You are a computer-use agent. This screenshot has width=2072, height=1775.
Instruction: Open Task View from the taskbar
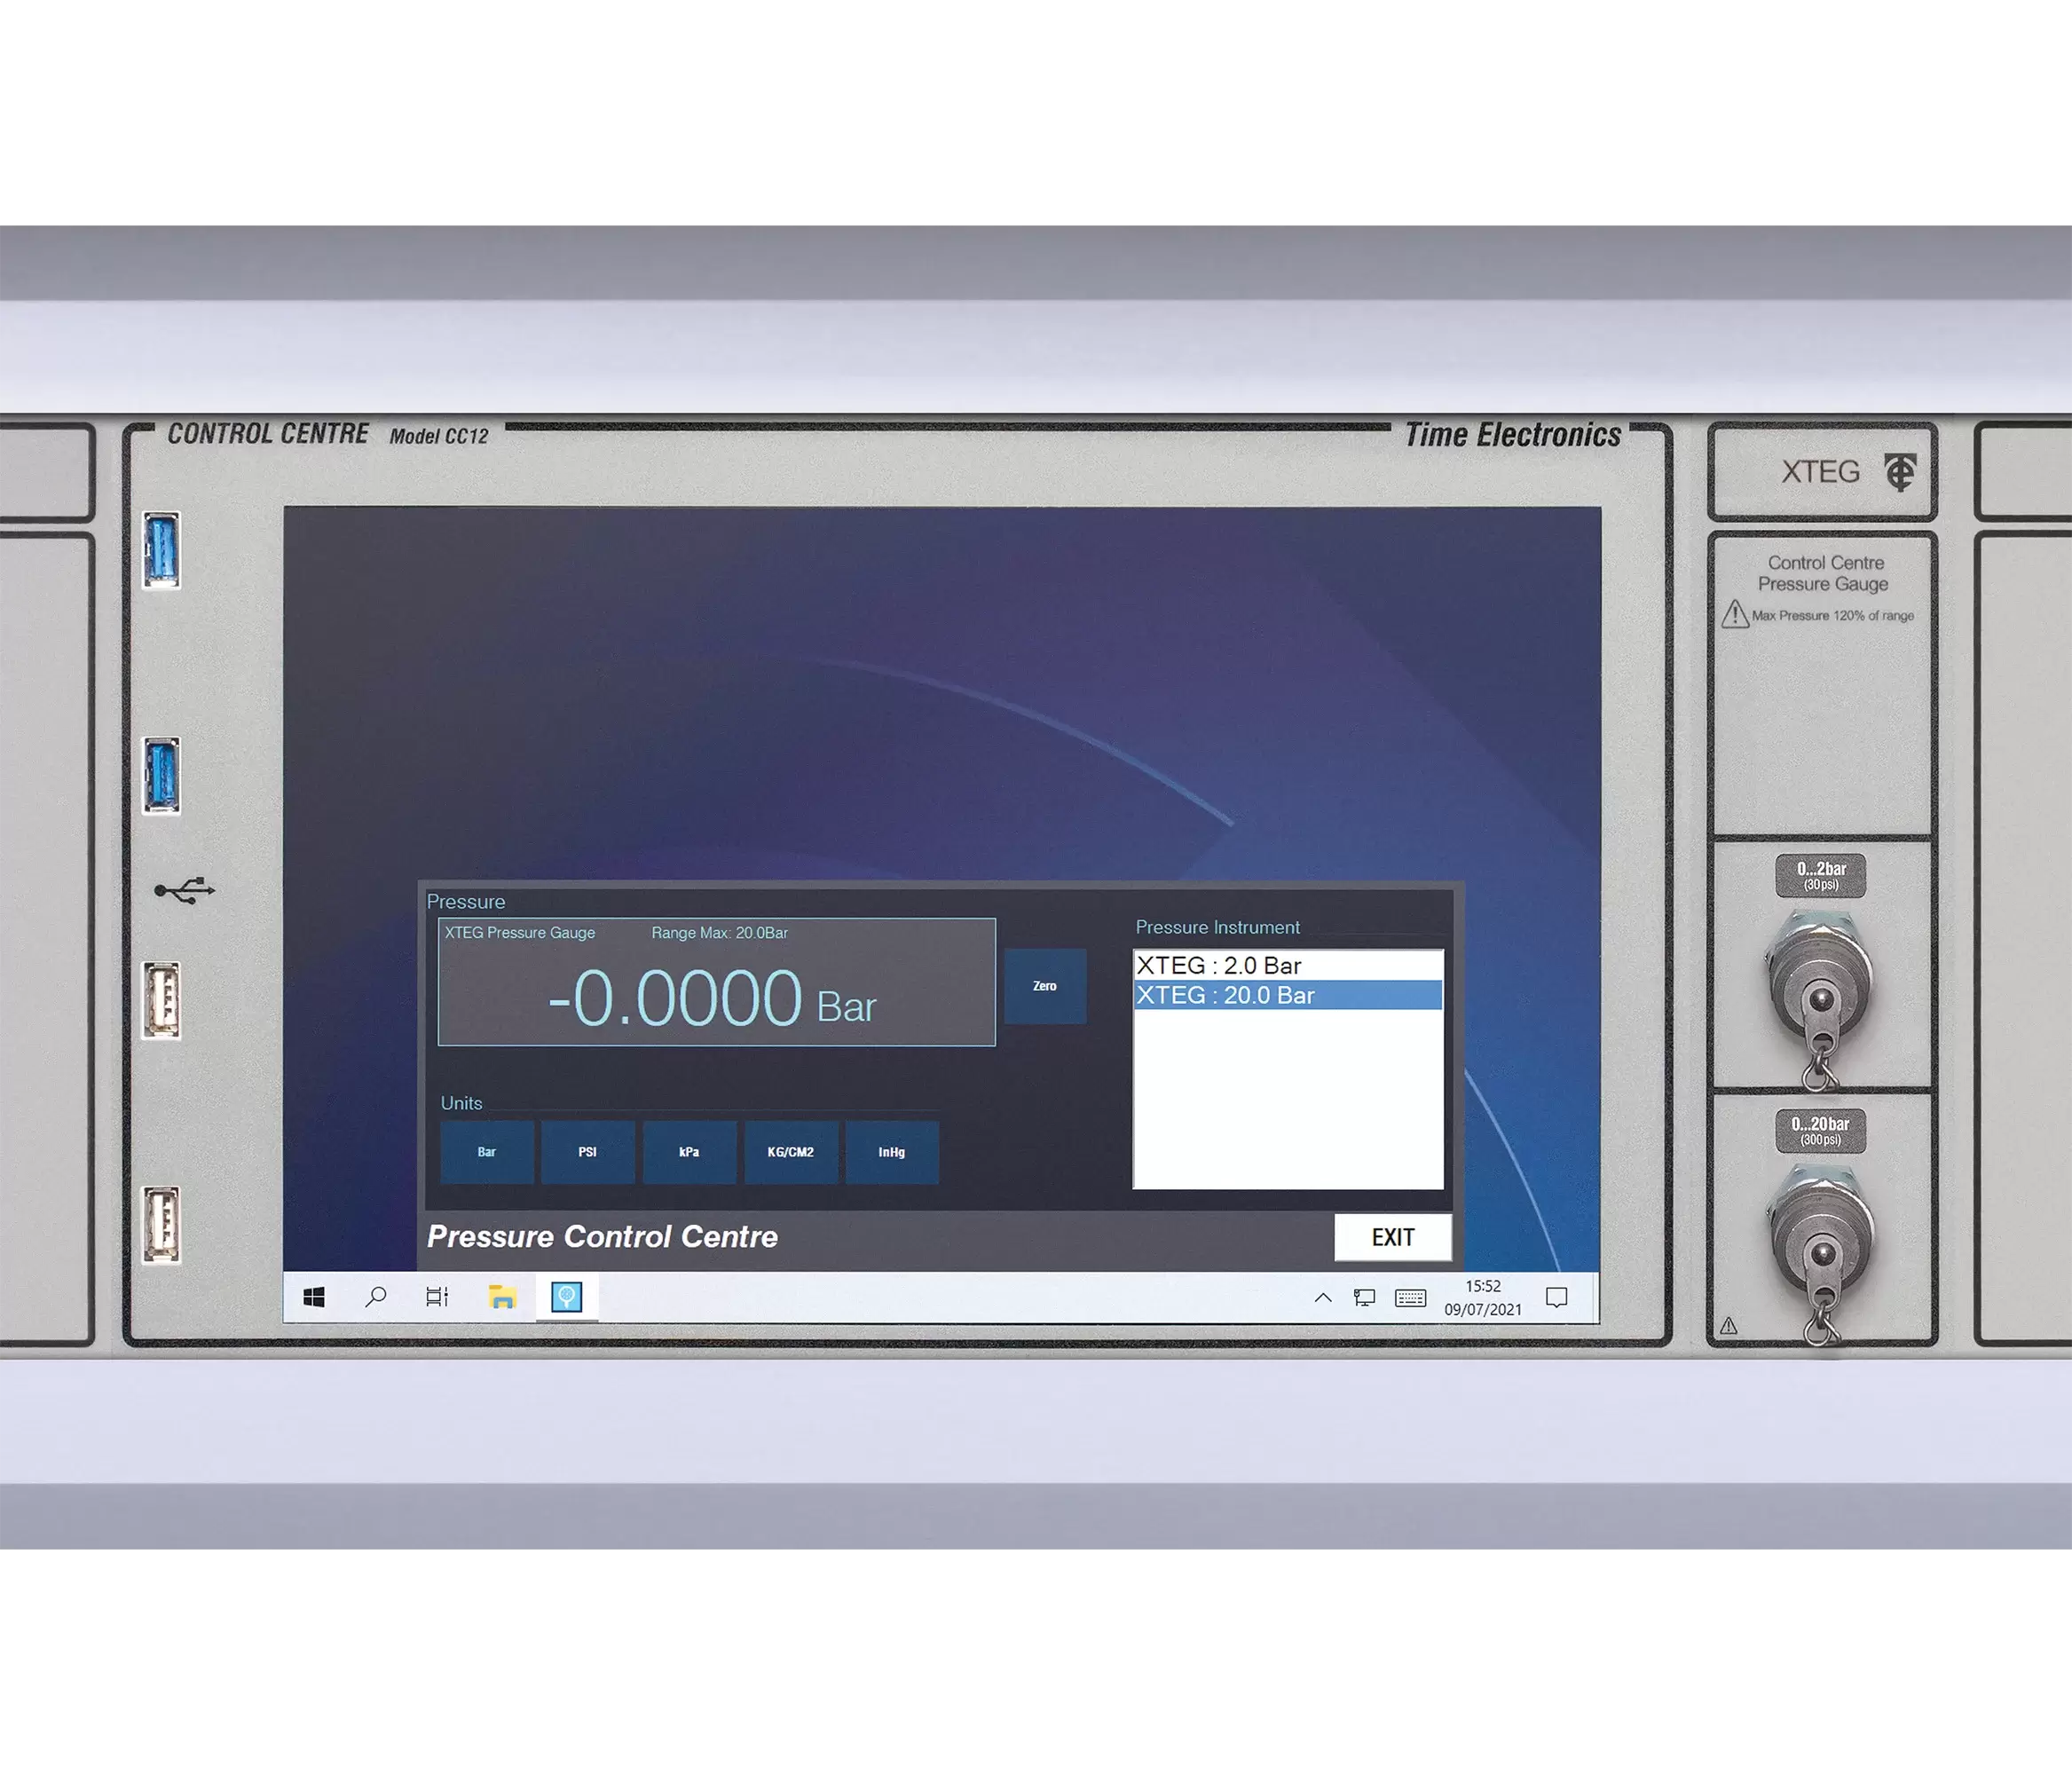(x=437, y=1298)
